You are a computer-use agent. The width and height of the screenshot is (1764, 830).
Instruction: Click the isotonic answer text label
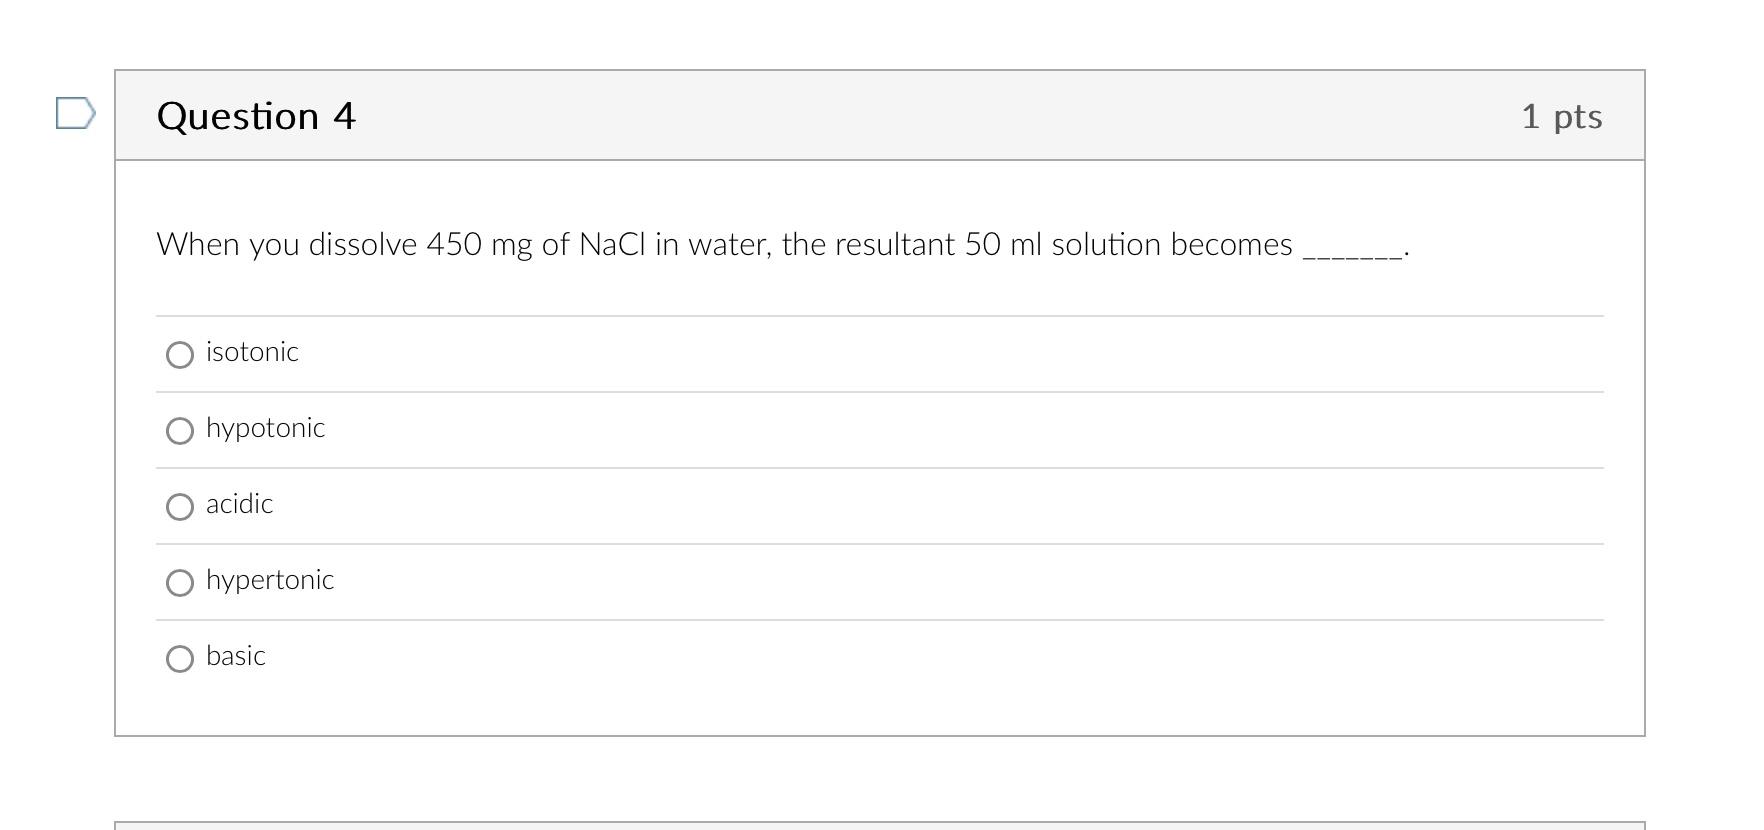(252, 352)
